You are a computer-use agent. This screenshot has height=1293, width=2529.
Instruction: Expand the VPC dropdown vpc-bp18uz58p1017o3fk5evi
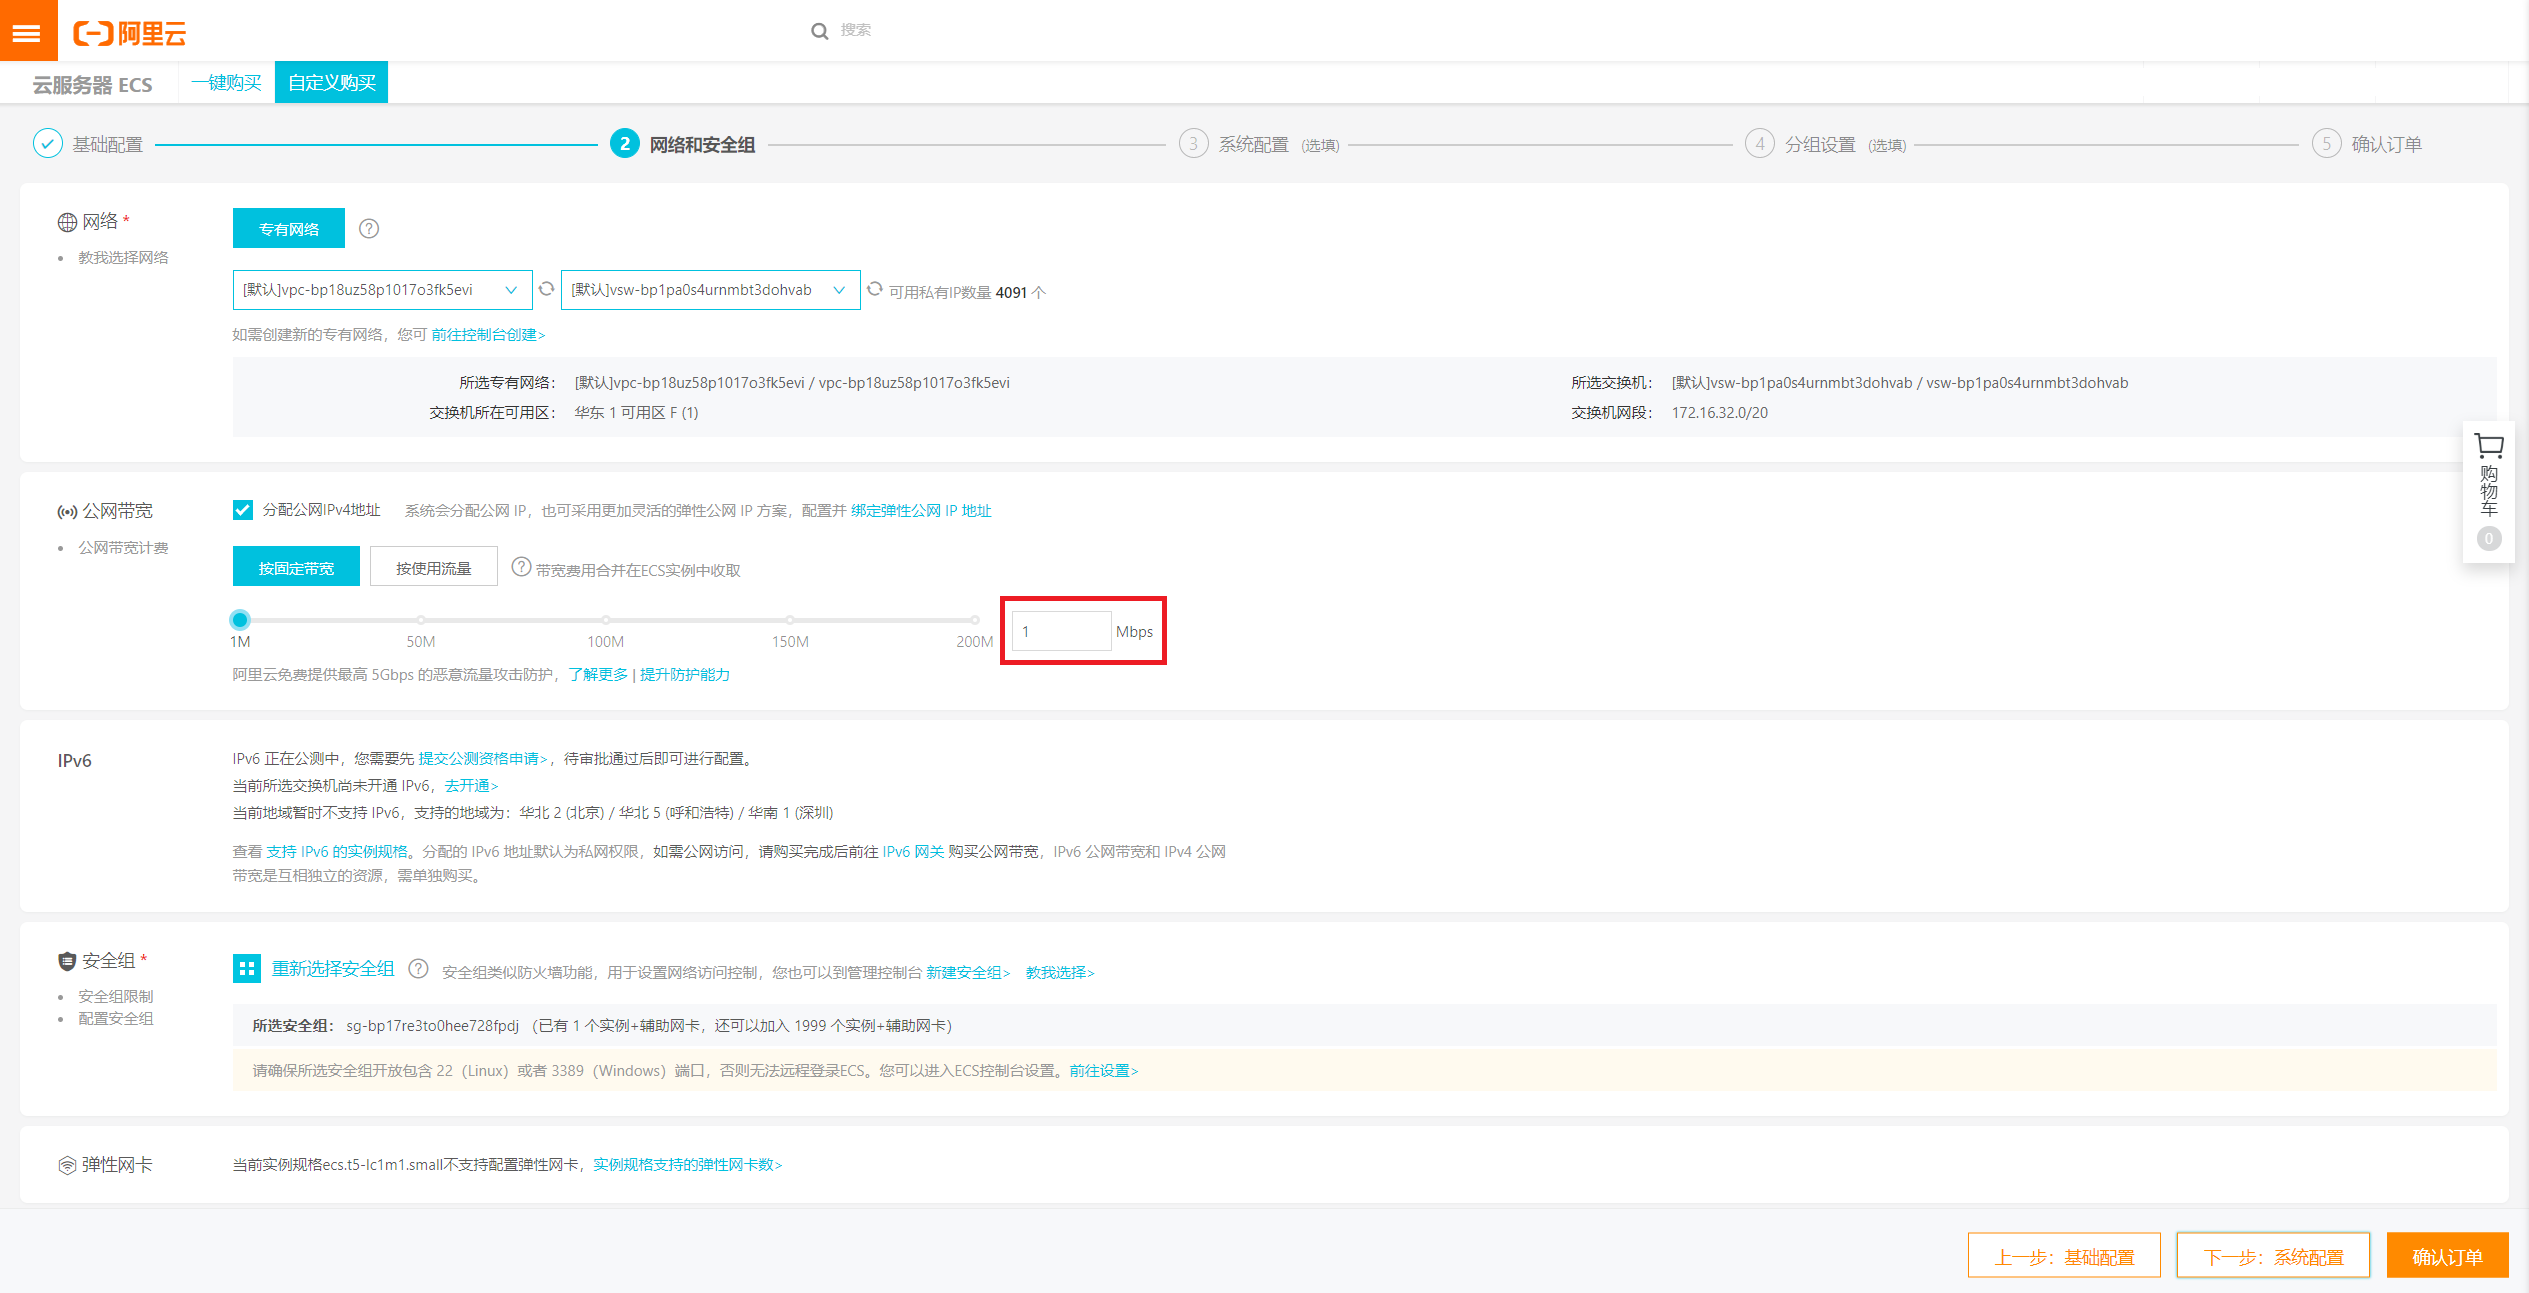[382, 290]
